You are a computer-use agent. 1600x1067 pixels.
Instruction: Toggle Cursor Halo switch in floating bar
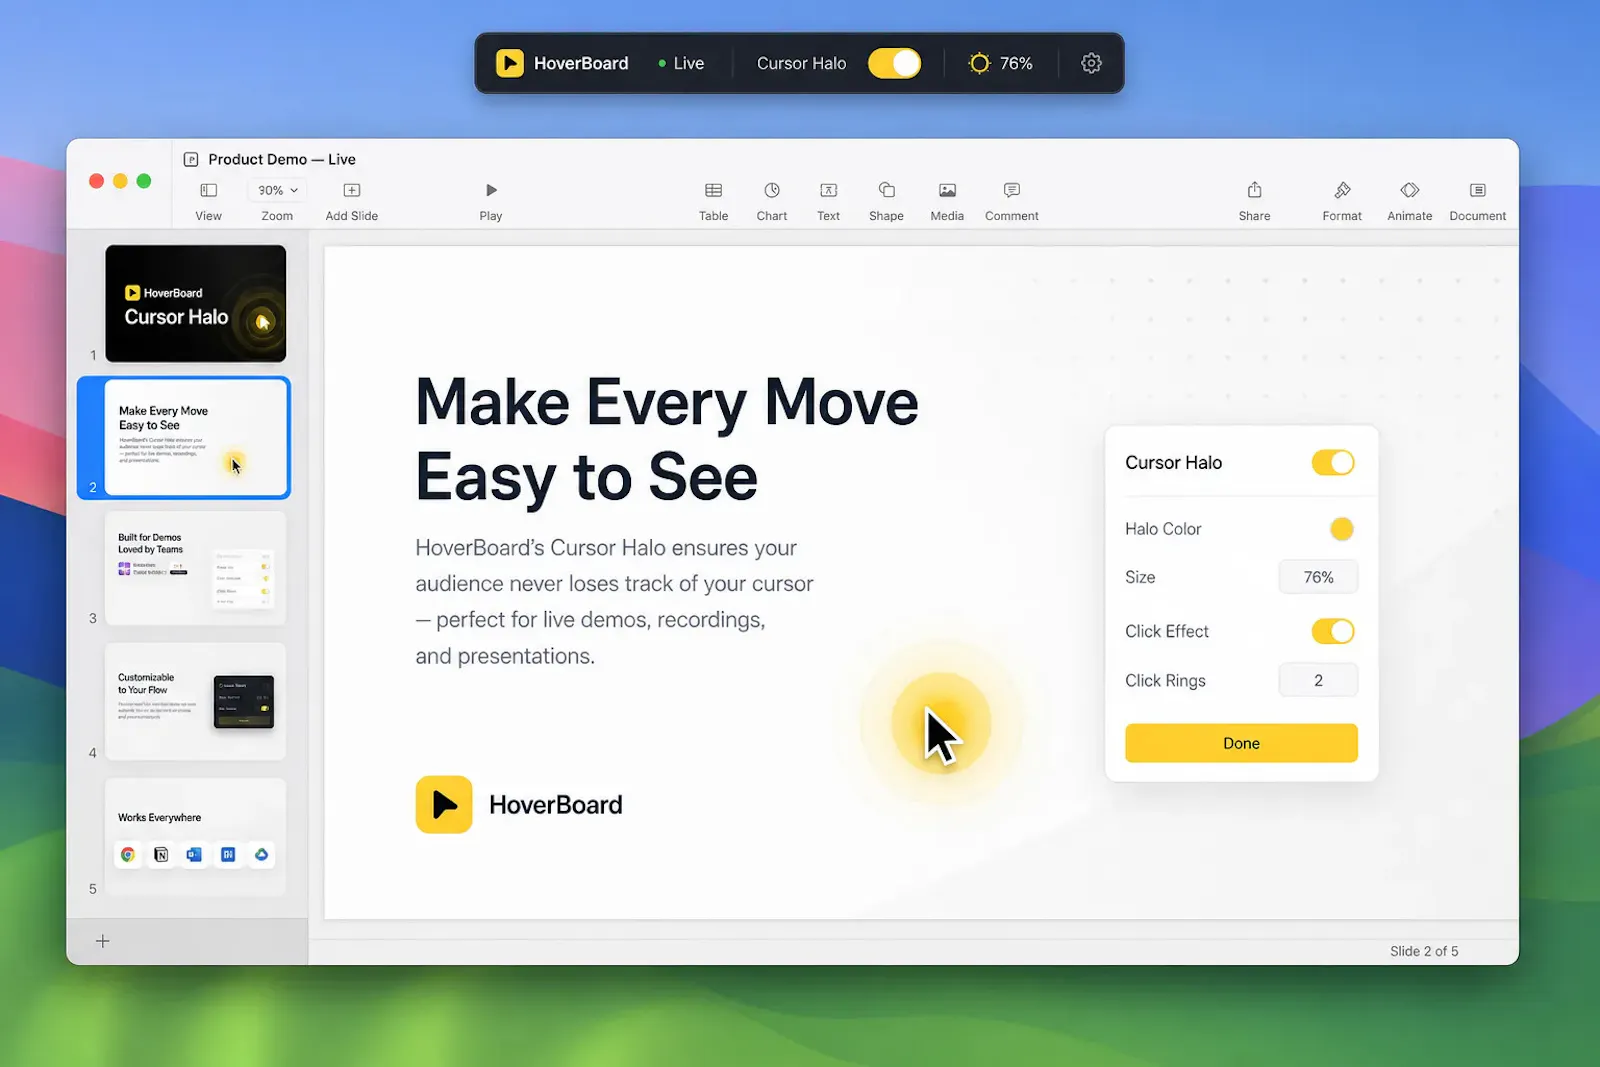point(894,63)
